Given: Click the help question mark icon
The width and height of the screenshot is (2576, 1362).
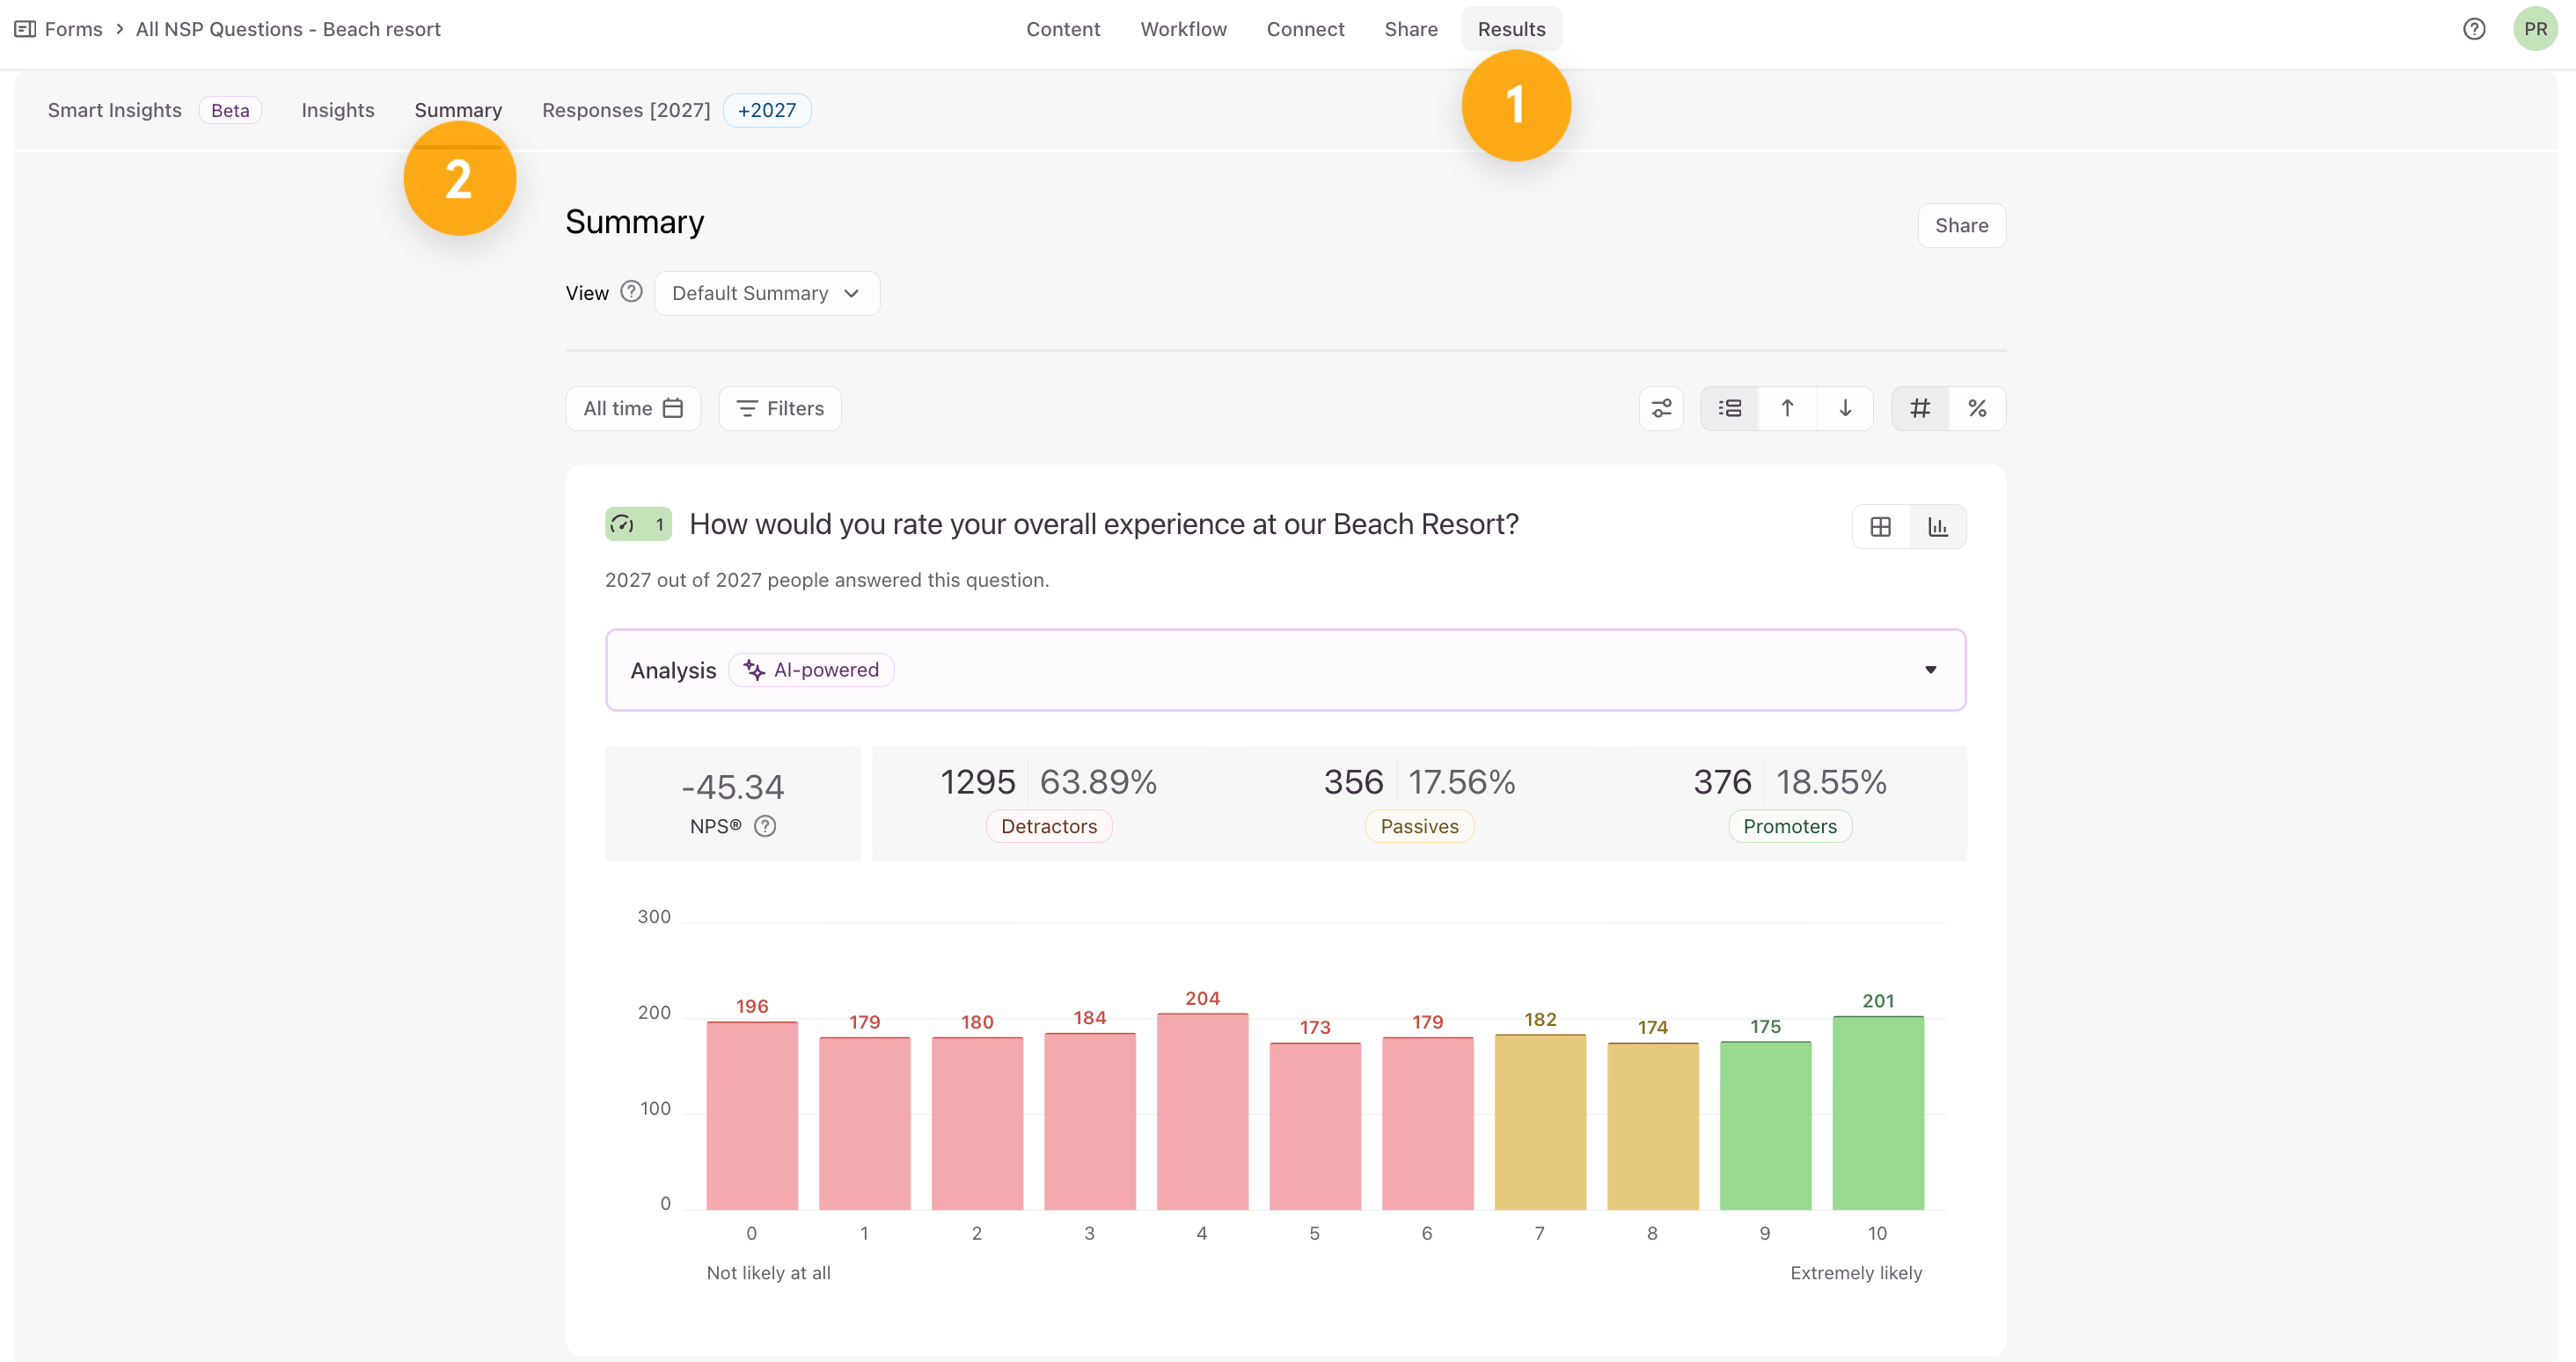Looking at the screenshot, I should pos(2473,29).
